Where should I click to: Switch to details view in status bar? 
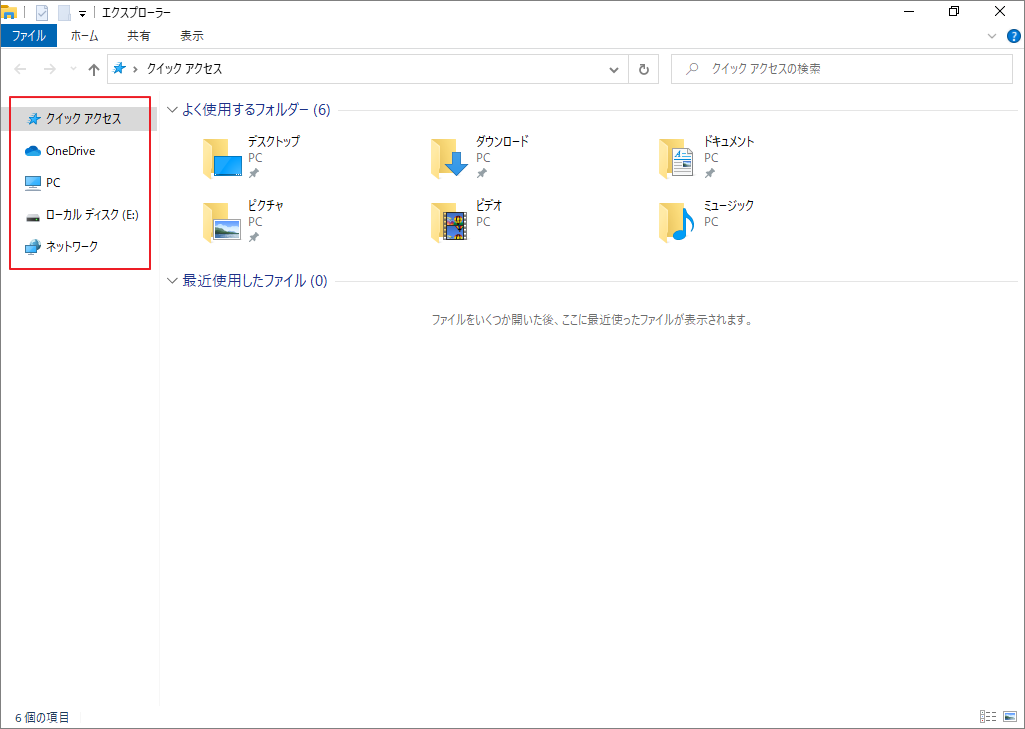pos(988,716)
